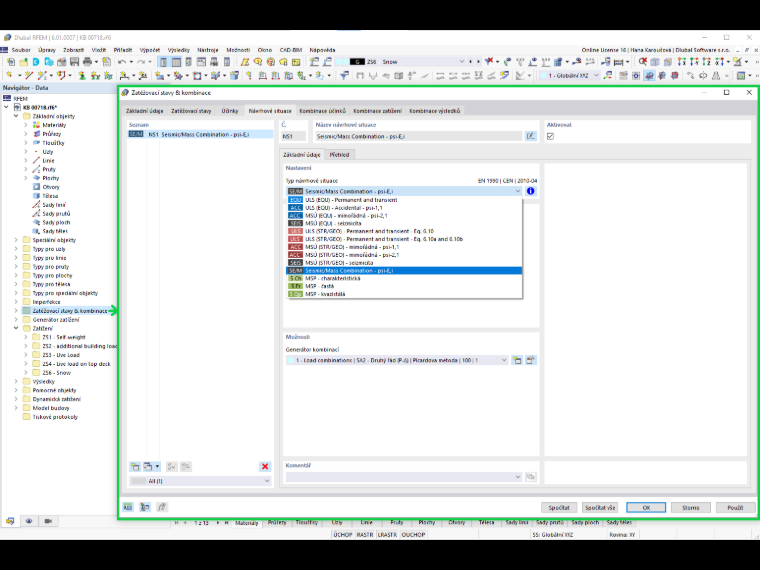Click the magnifier with red X icon

coord(643,62)
